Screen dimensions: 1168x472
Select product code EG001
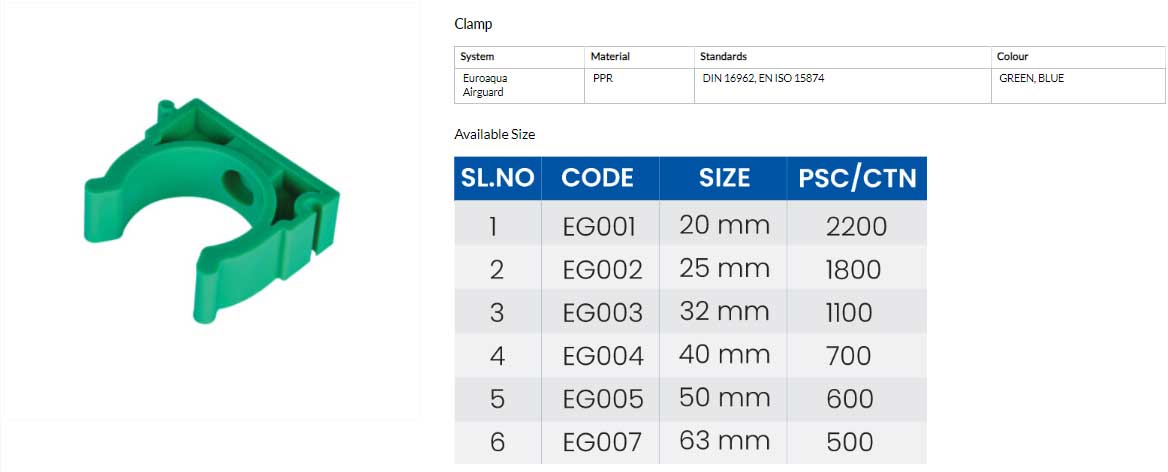pyautogui.click(x=600, y=226)
